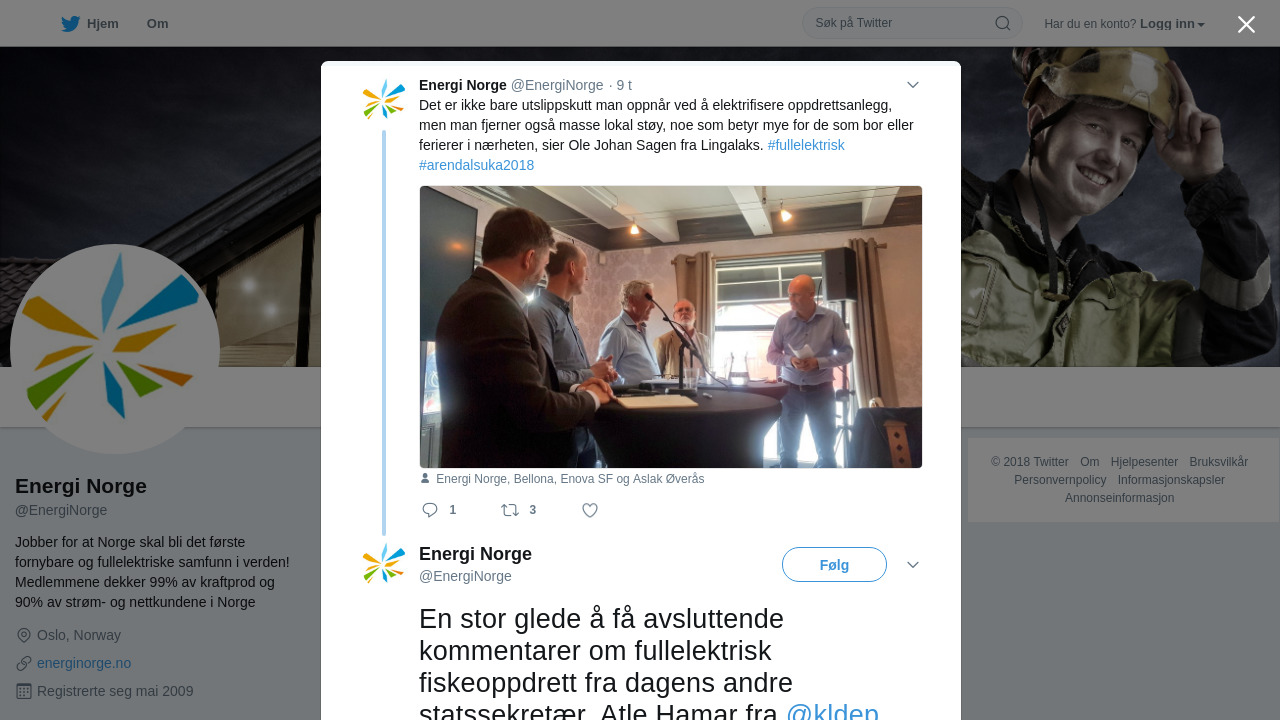
Task: Open the Logg inn dropdown
Action: tap(1172, 24)
